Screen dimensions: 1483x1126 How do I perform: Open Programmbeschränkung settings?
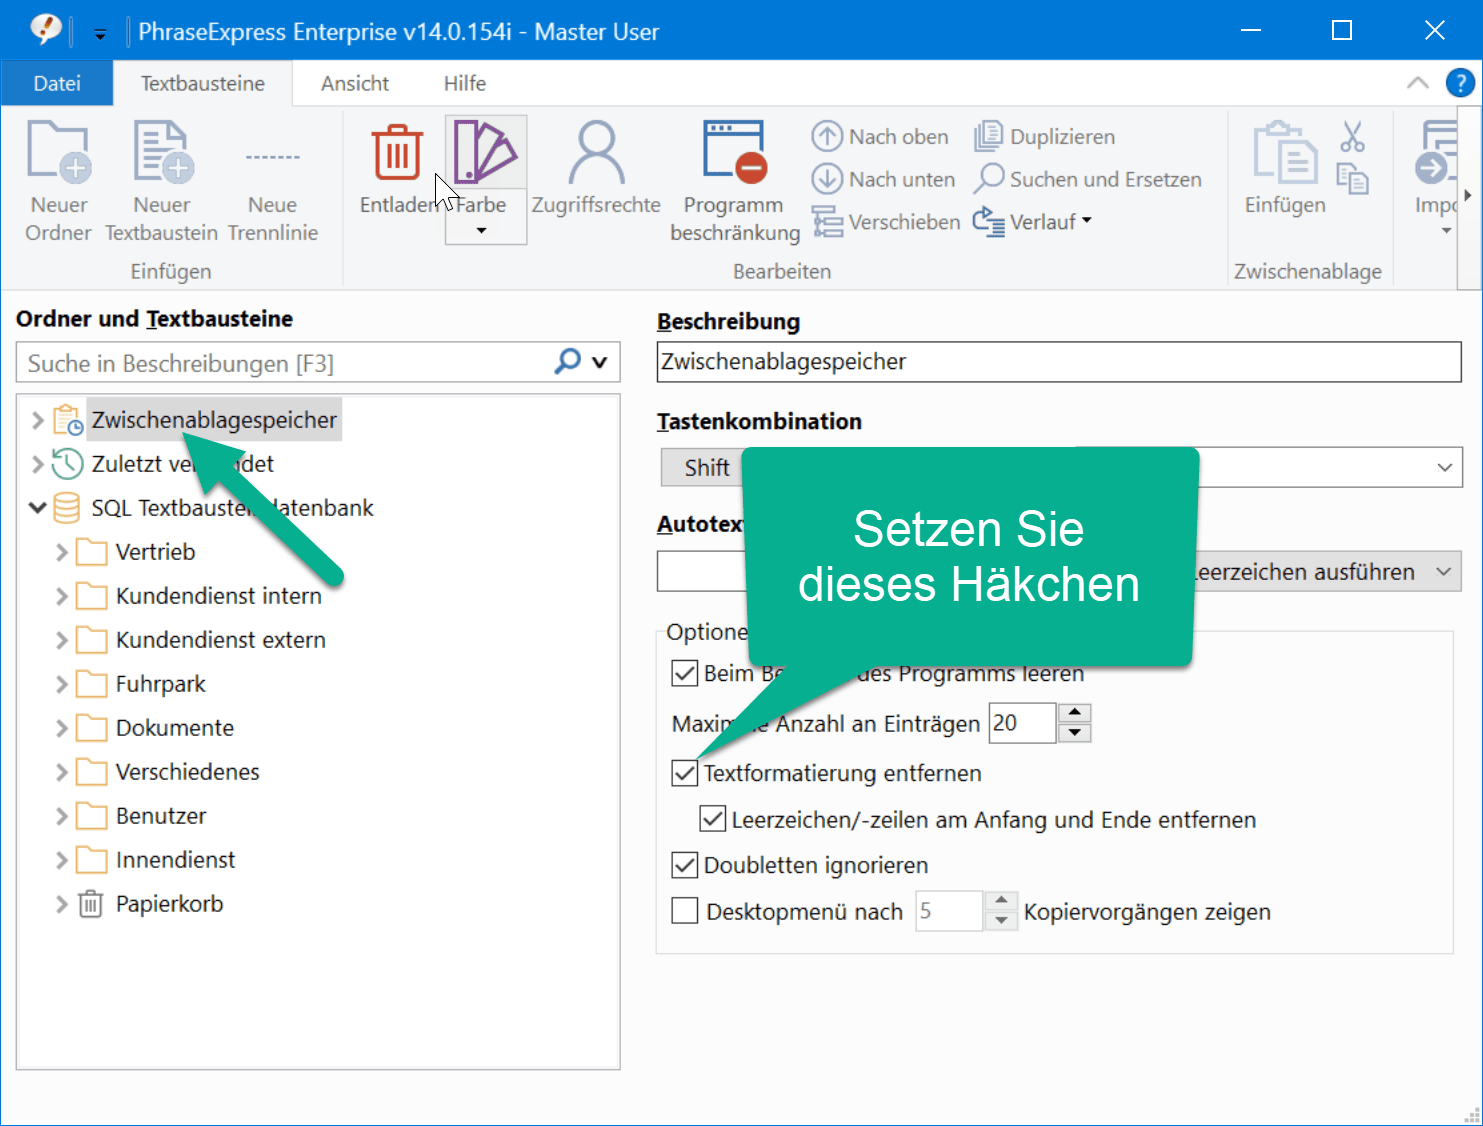click(x=735, y=181)
